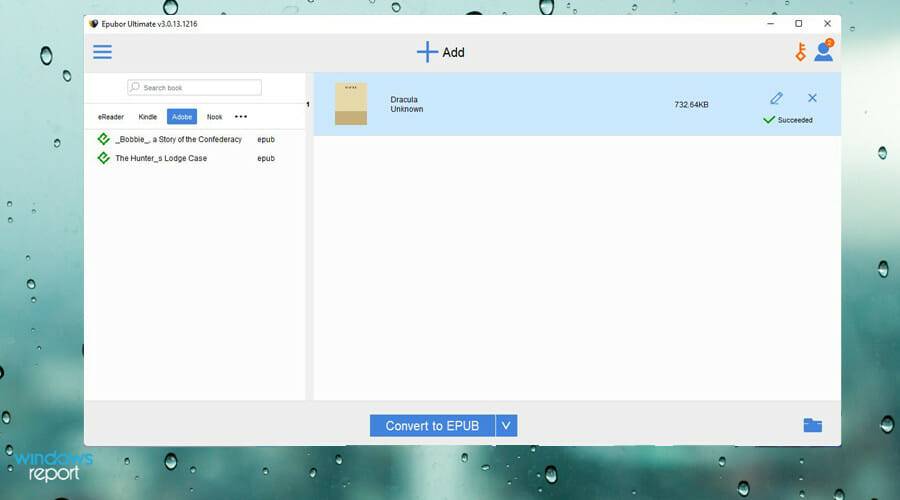Screen dimensions: 900x500
Task: Expand the output format dropdown arrow
Action: click(506, 426)
